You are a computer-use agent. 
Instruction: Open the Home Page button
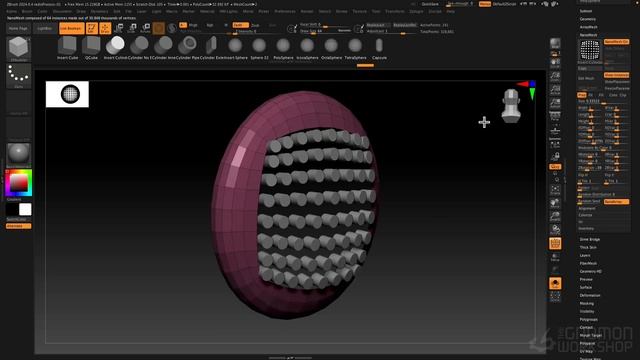pos(18,28)
